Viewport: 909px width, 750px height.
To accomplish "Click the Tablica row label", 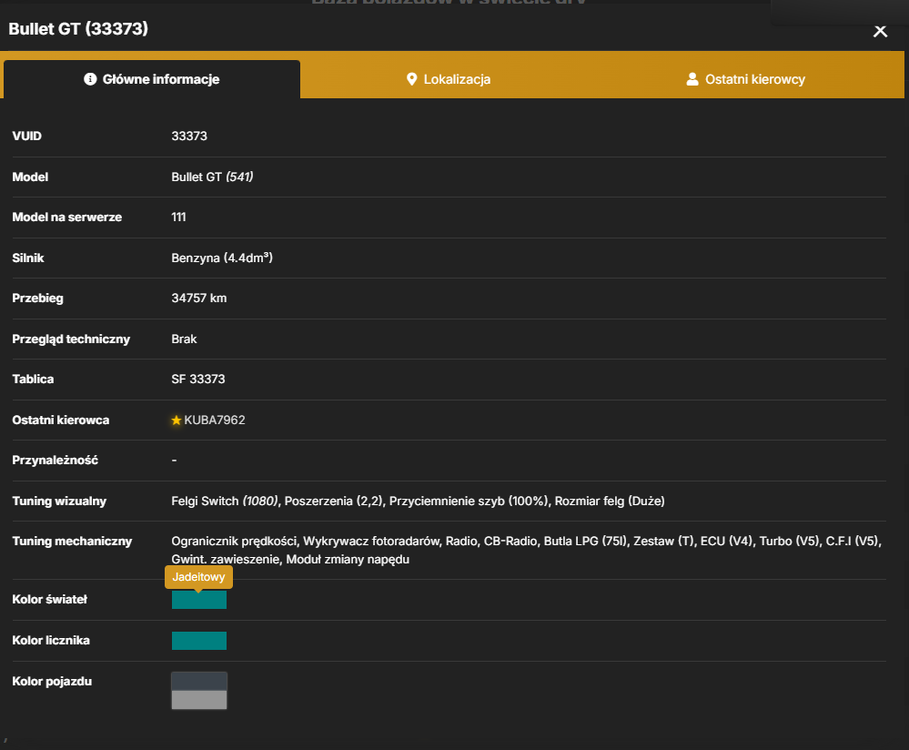I will click(x=33, y=379).
